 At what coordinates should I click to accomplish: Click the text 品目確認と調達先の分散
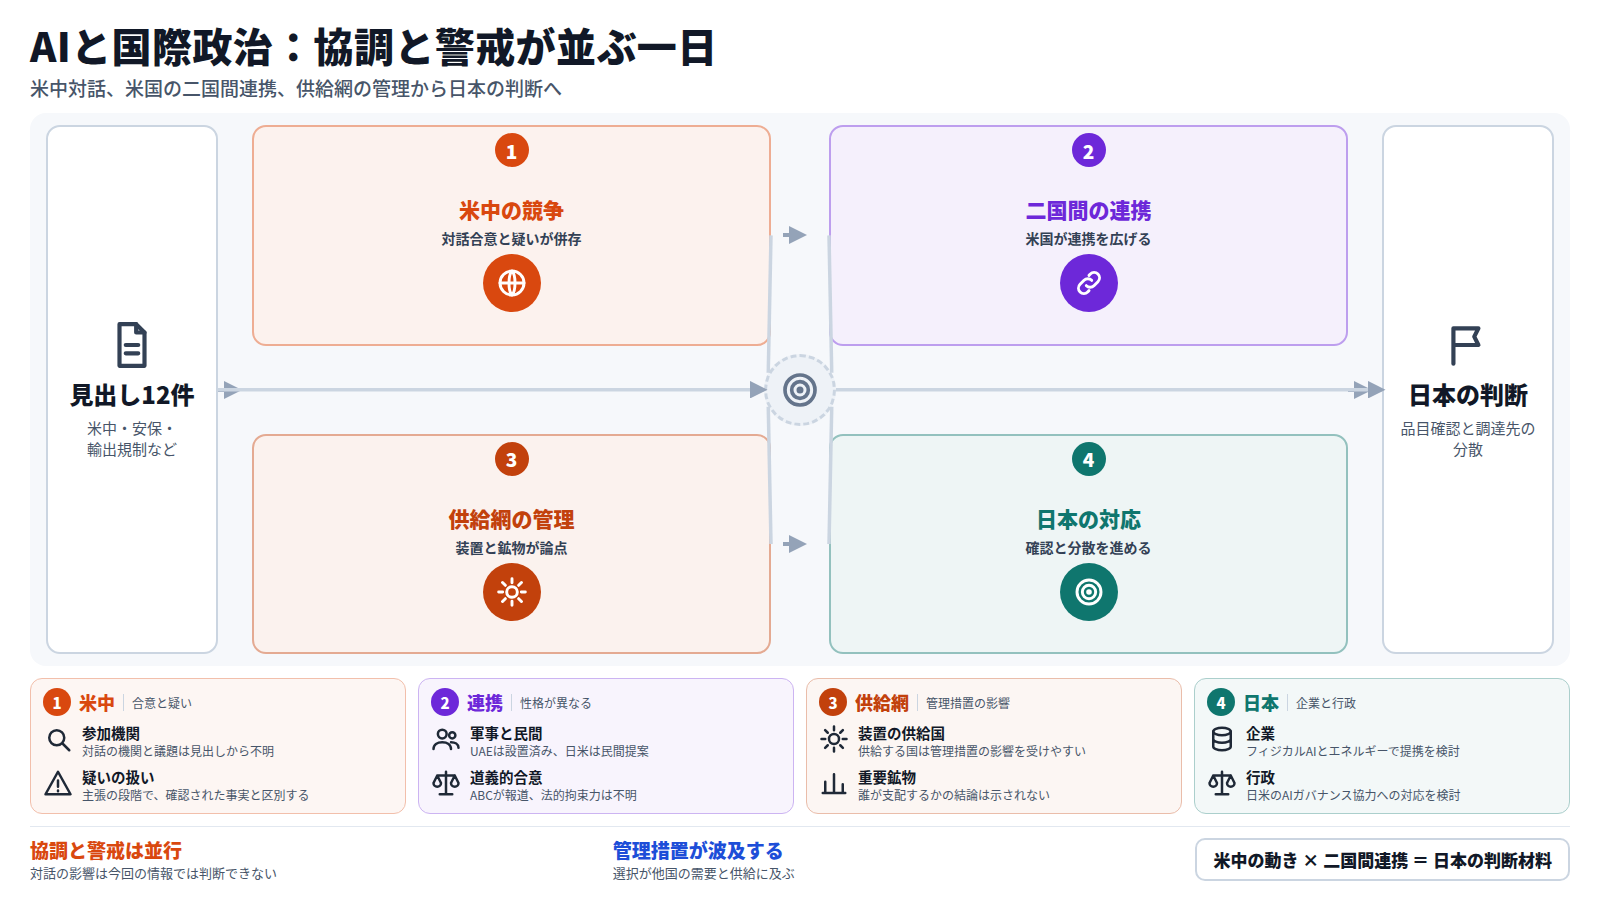(x=1468, y=439)
